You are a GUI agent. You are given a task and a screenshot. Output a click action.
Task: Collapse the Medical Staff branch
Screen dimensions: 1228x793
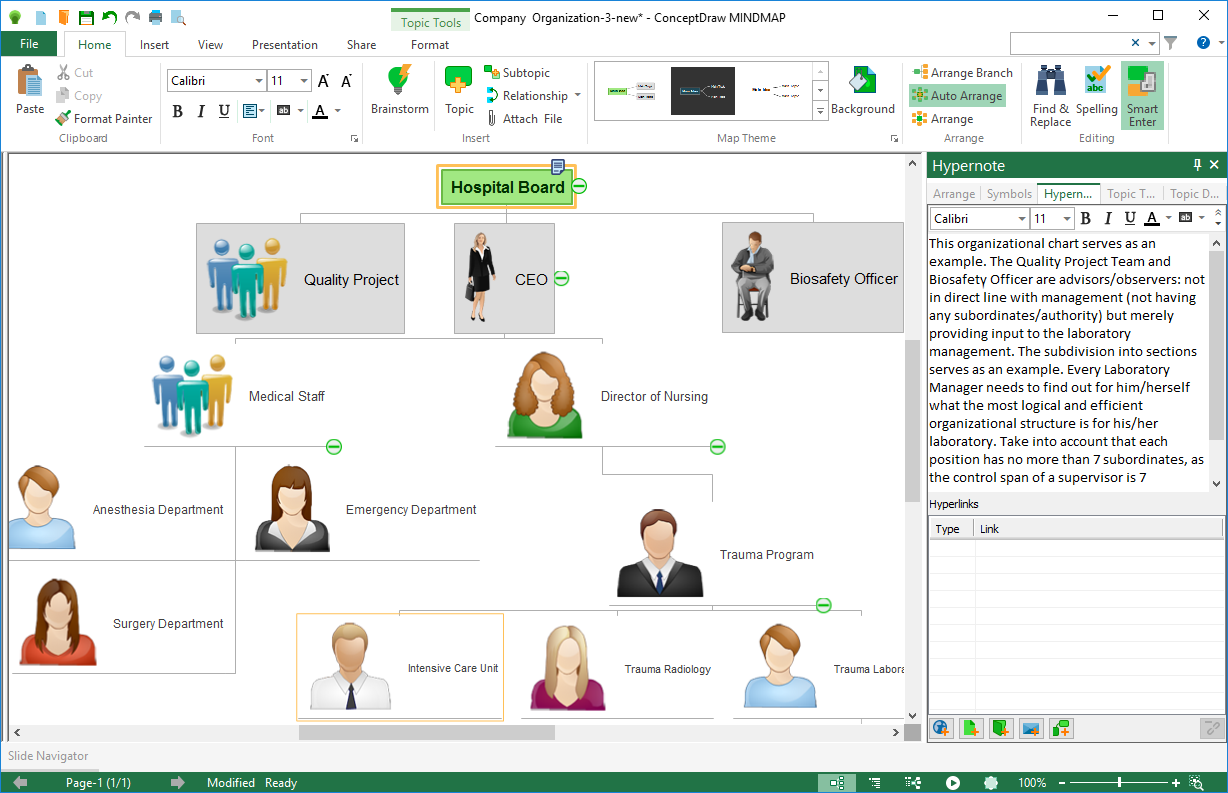pyautogui.click(x=334, y=446)
